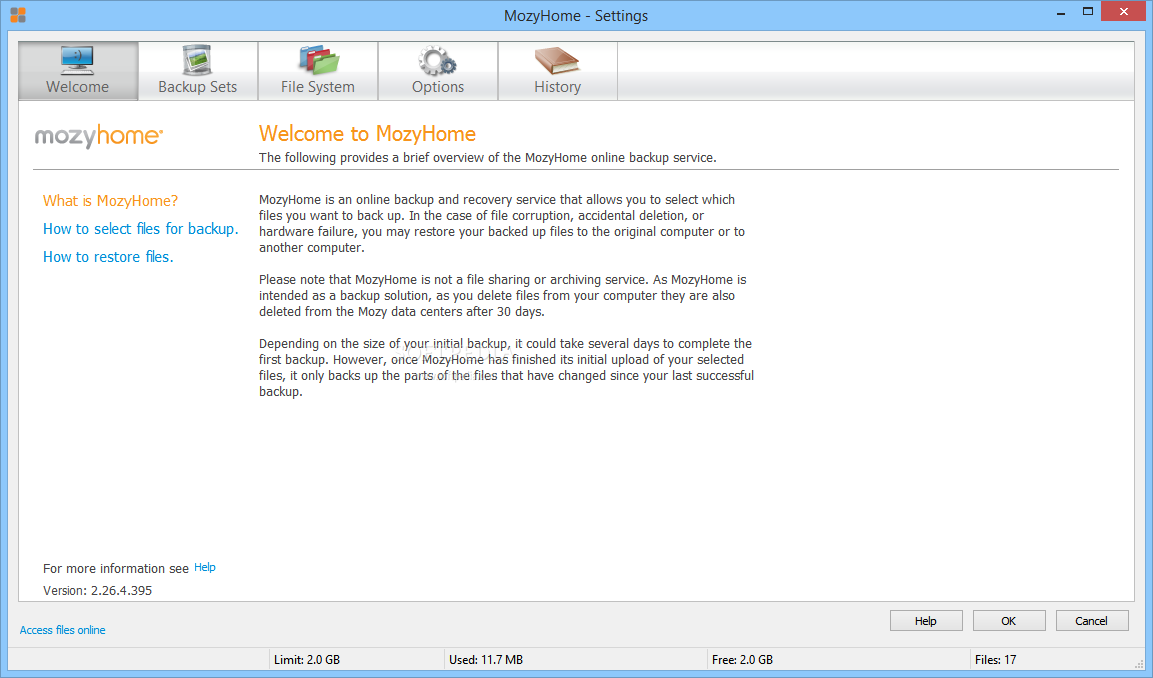Confirm settings with the OK button
The width and height of the screenshot is (1153, 678).
coord(1008,621)
